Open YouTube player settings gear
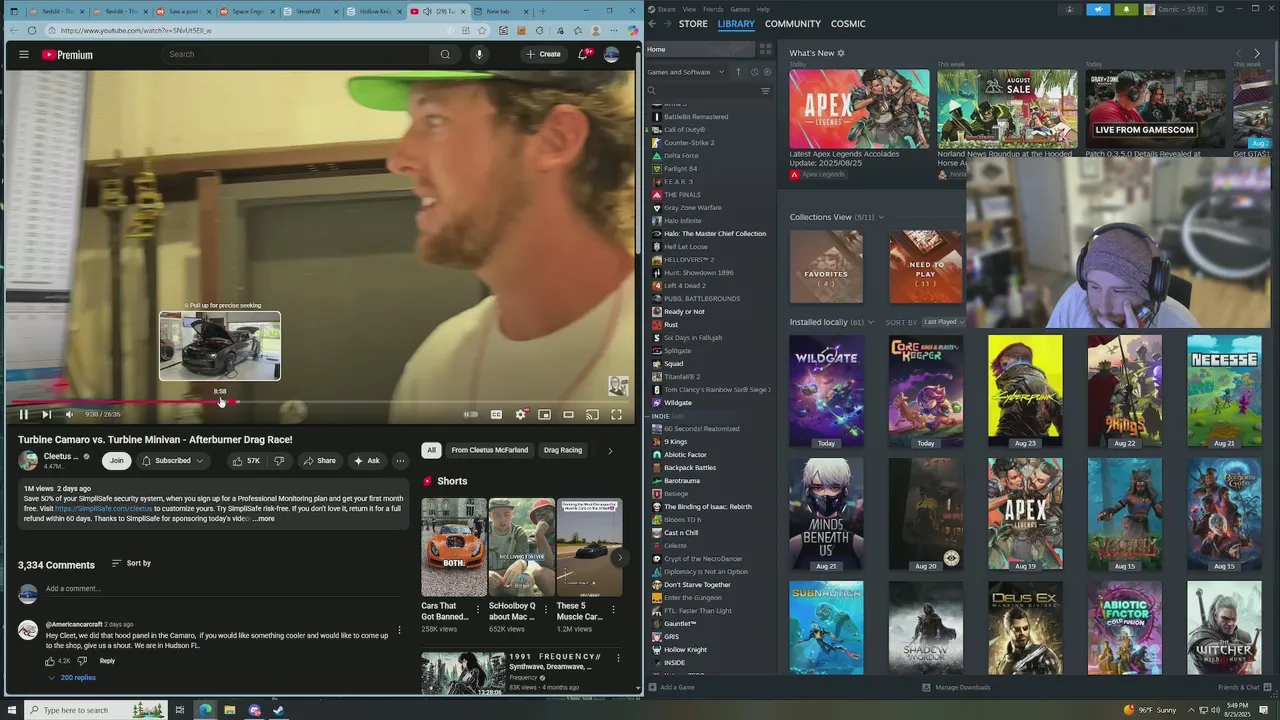Image resolution: width=1280 pixels, height=720 pixels. click(x=520, y=414)
